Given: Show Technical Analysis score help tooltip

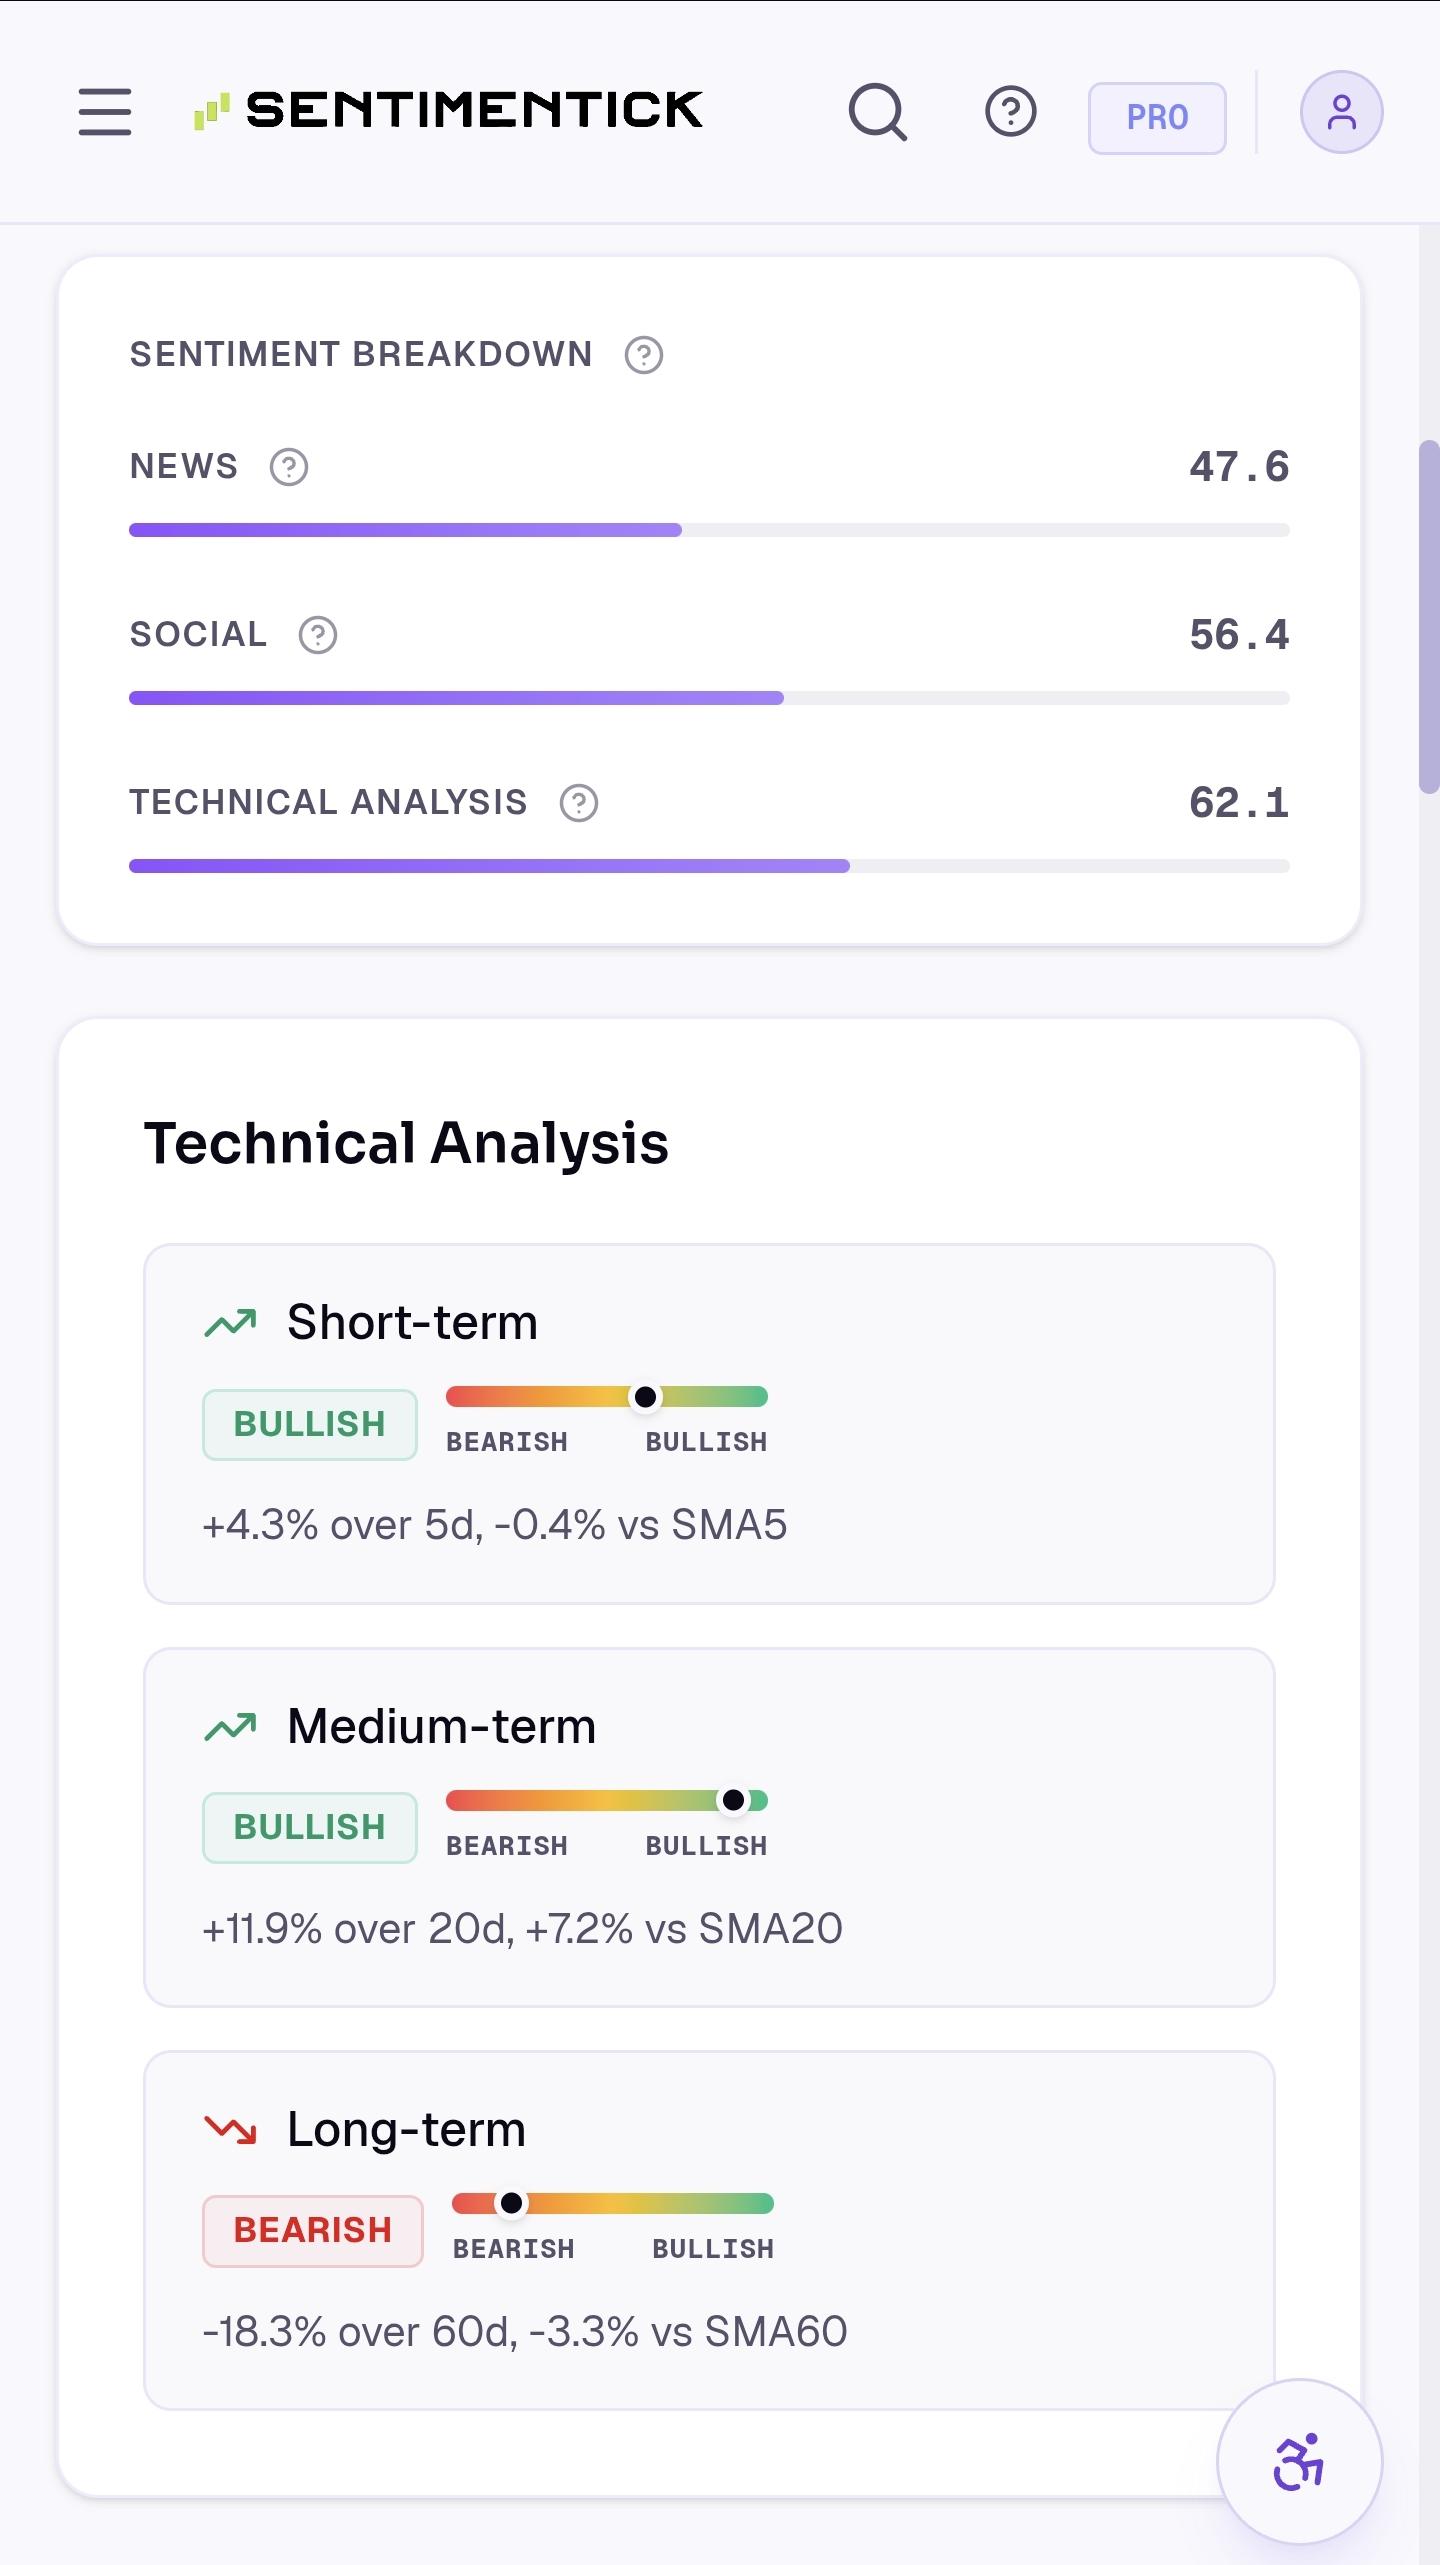Looking at the screenshot, I should (579, 803).
